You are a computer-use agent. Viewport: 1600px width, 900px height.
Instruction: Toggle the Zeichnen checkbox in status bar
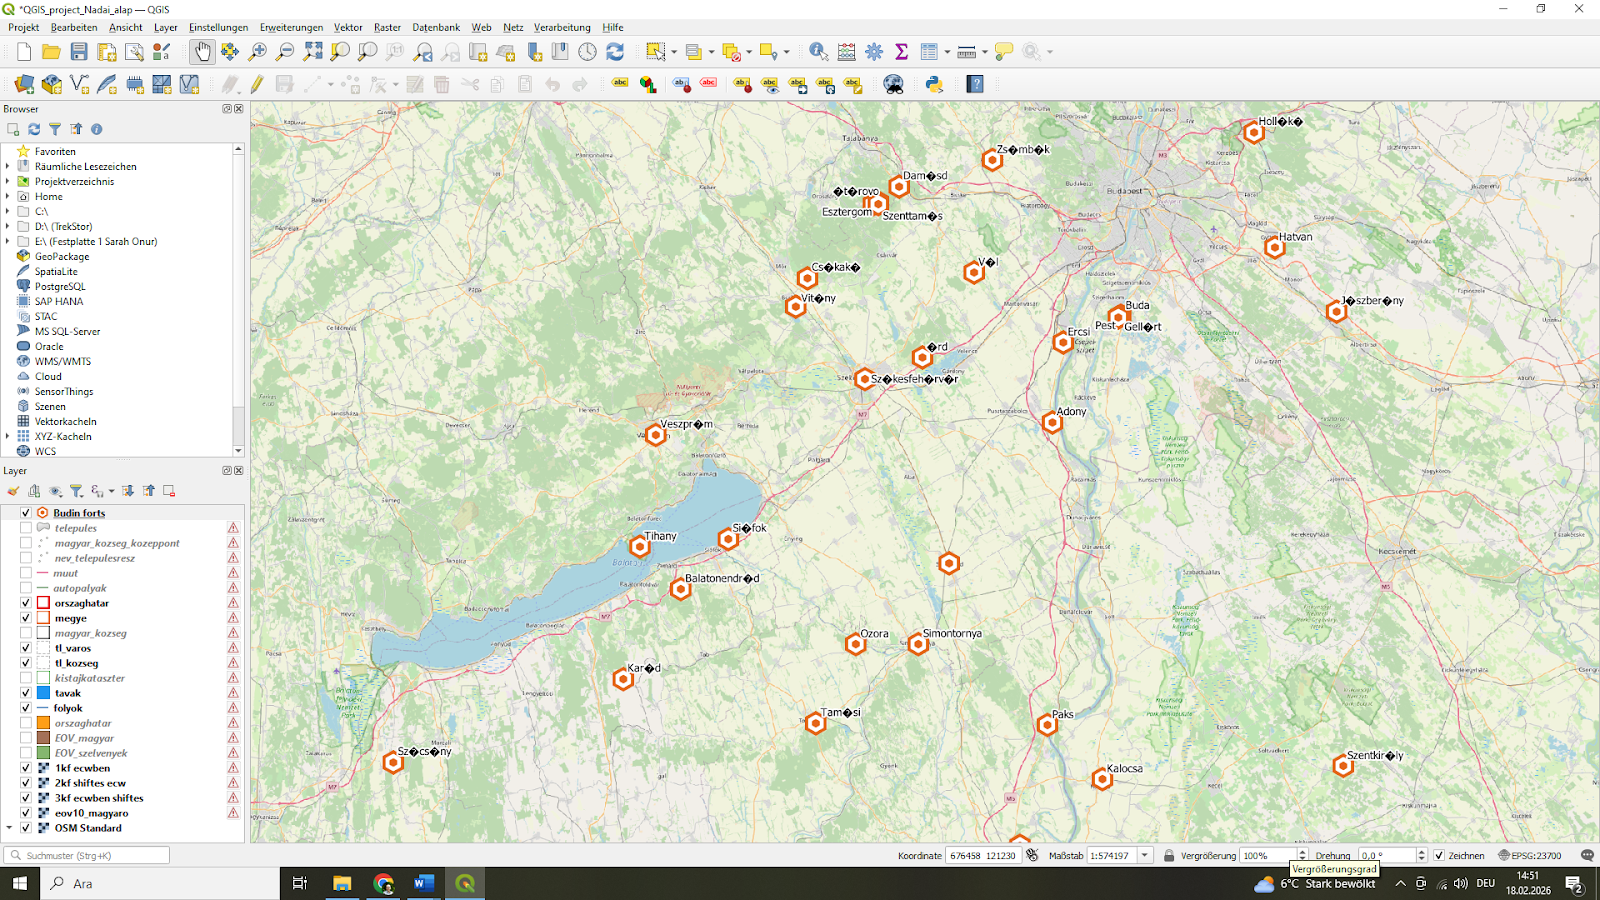(x=1437, y=855)
